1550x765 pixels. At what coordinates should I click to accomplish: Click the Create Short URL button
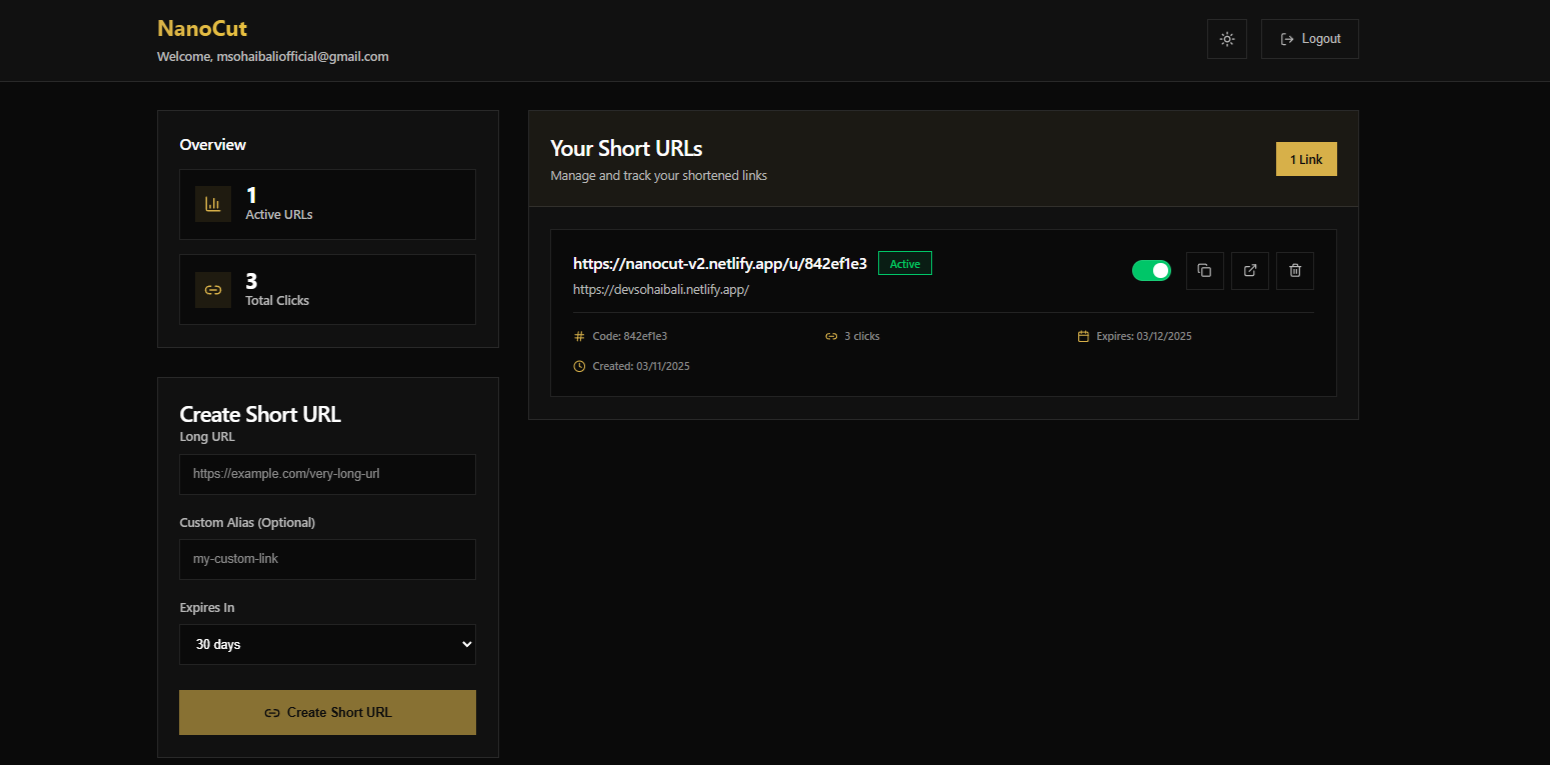click(327, 713)
